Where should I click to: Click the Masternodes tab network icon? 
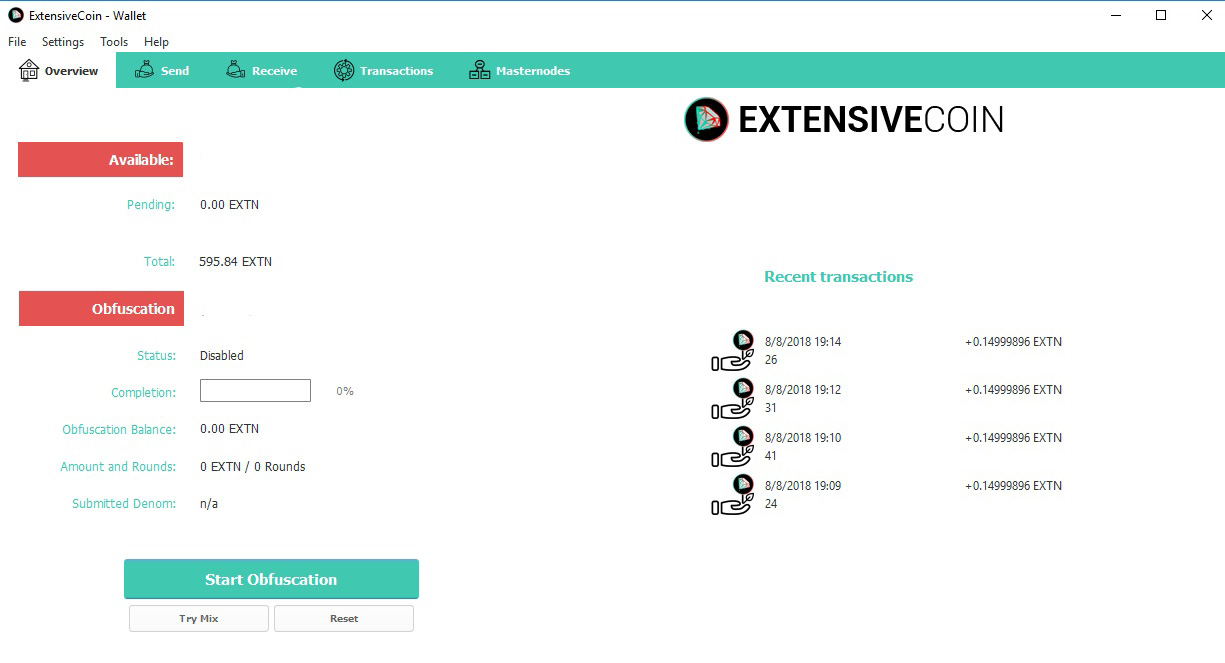[479, 70]
